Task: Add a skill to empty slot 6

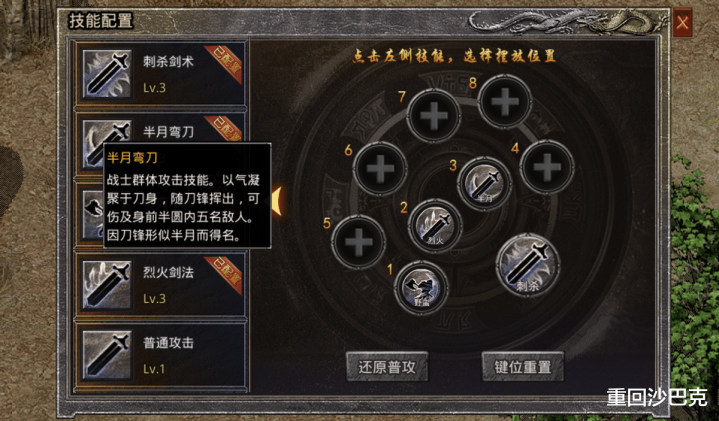Action: tap(380, 169)
